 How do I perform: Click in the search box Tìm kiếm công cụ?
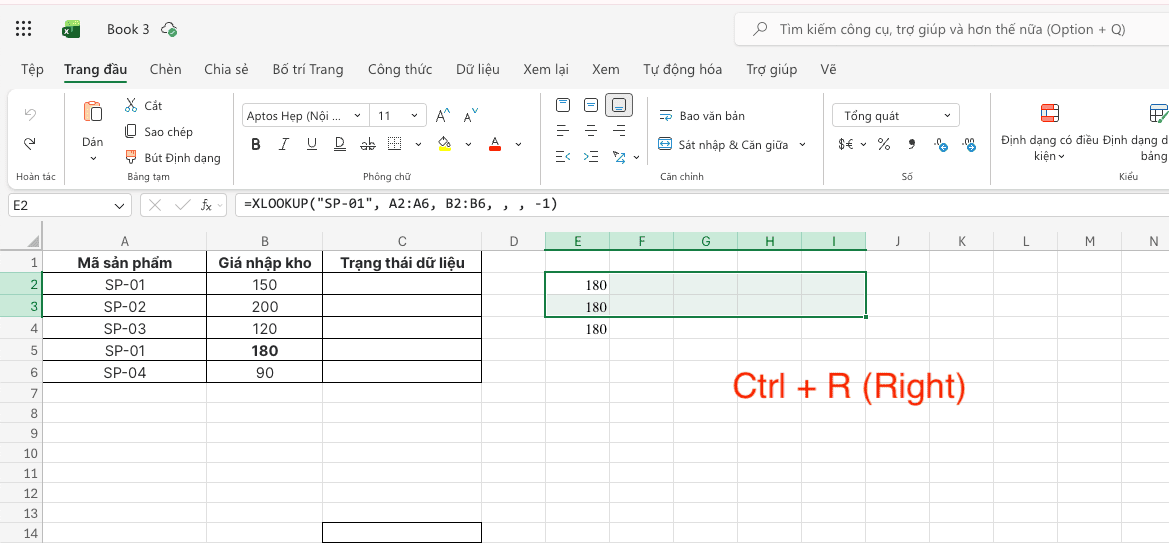point(952,29)
